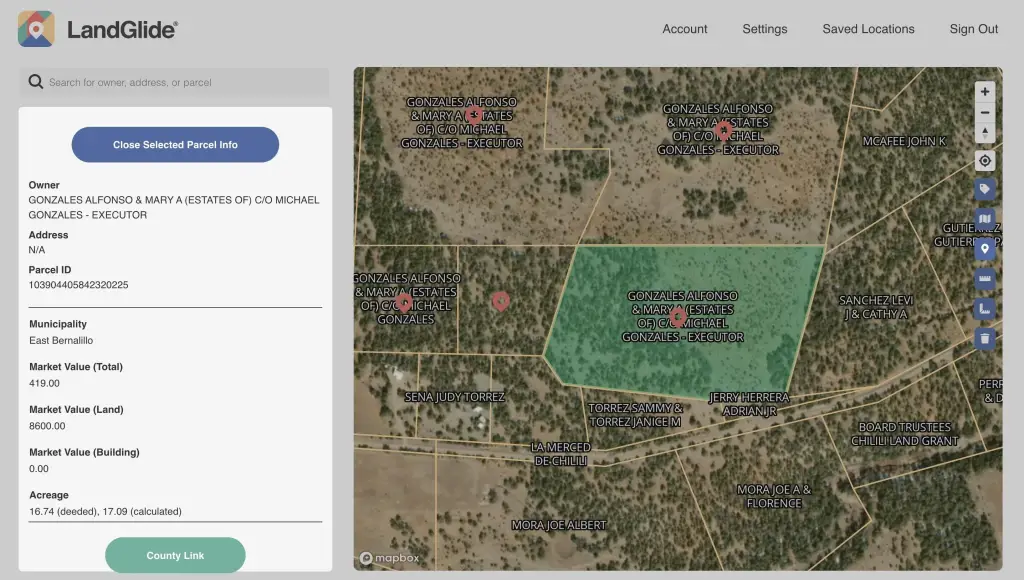The height and width of the screenshot is (580, 1024).
Task: Locate my position with geolocate icon
Action: click(x=985, y=161)
